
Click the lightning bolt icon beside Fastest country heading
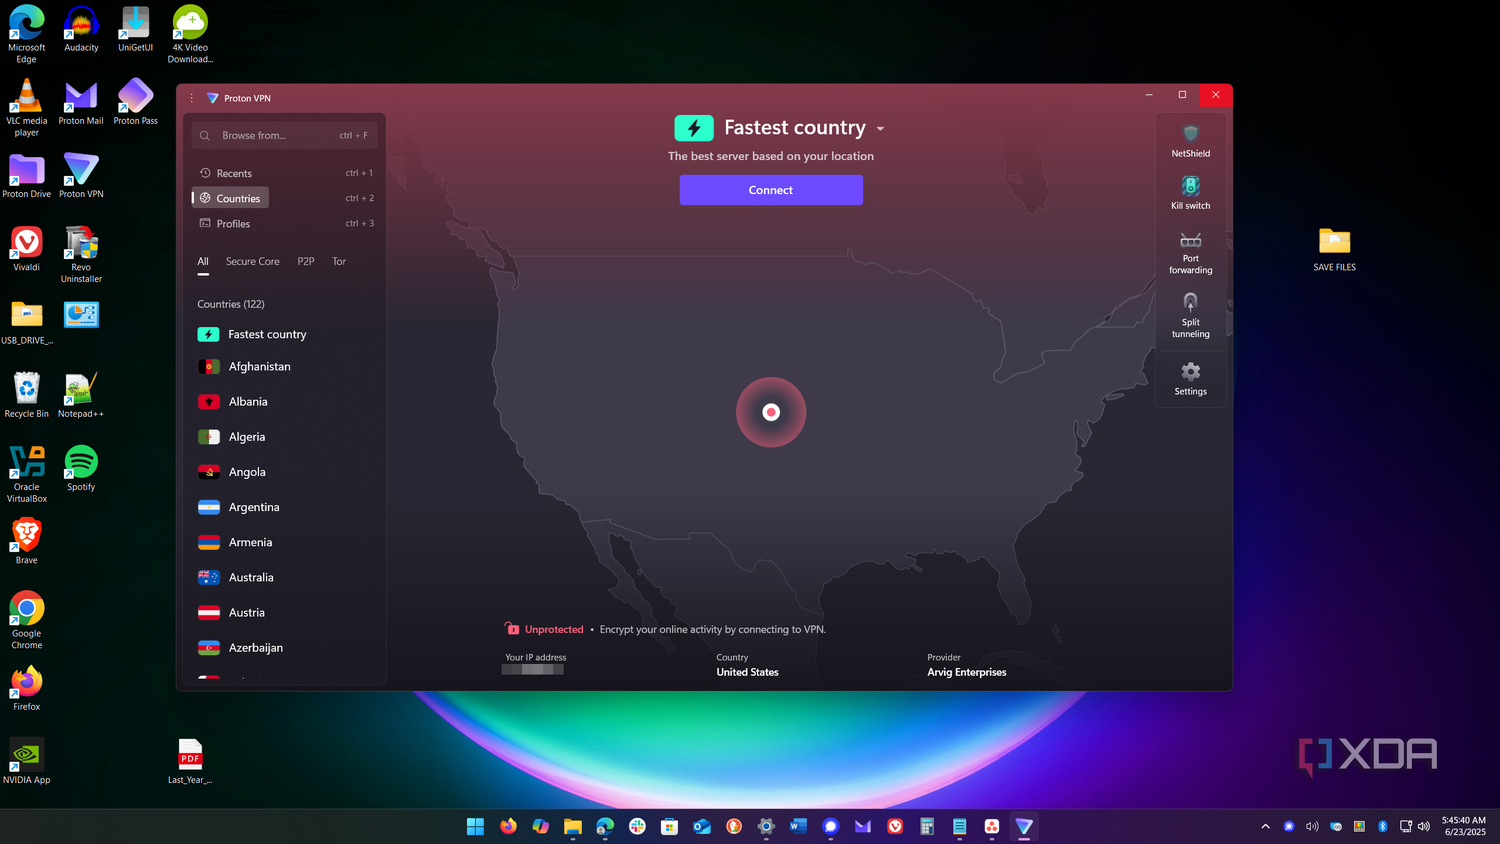694,128
